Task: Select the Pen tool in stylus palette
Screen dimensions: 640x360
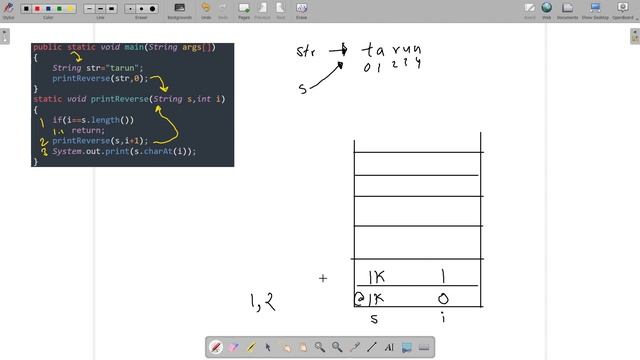Action: (x=216, y=347)
